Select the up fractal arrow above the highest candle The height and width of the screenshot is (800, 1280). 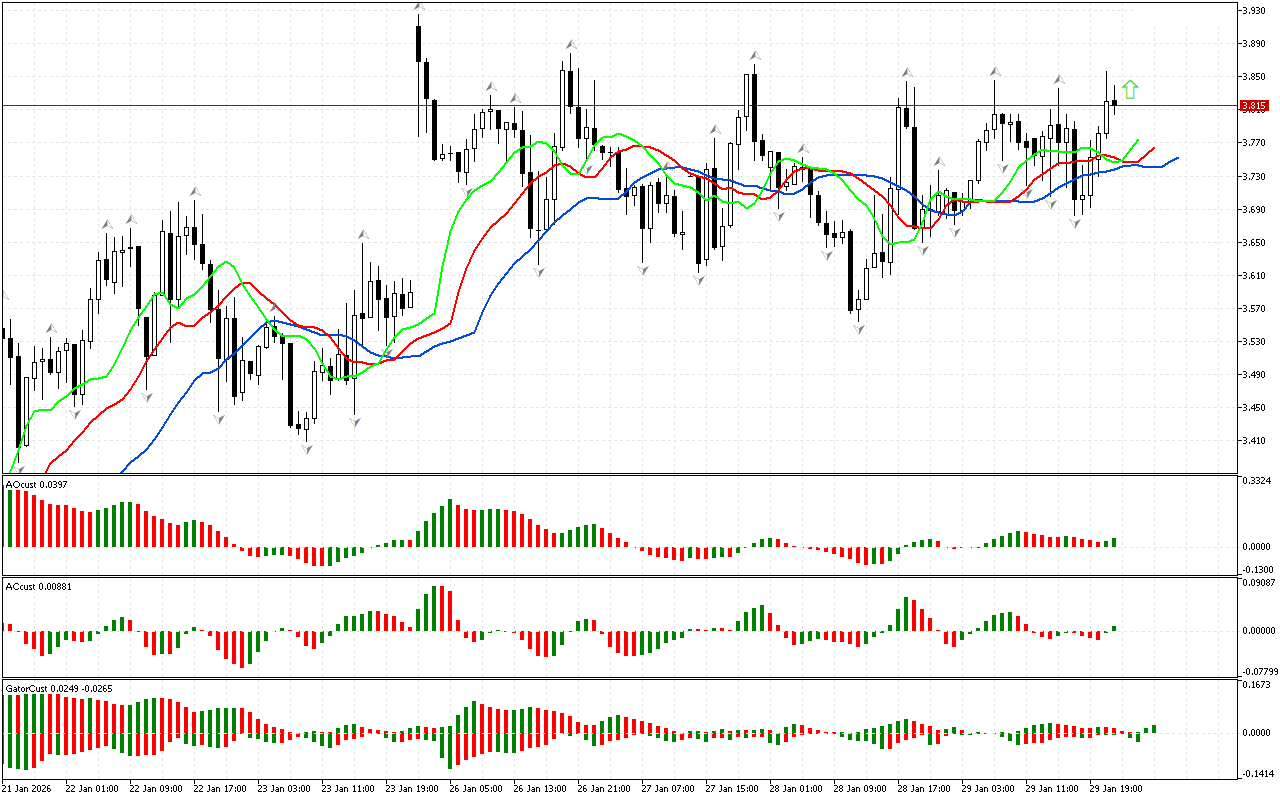pyautogui.click(x=419, y=7)
